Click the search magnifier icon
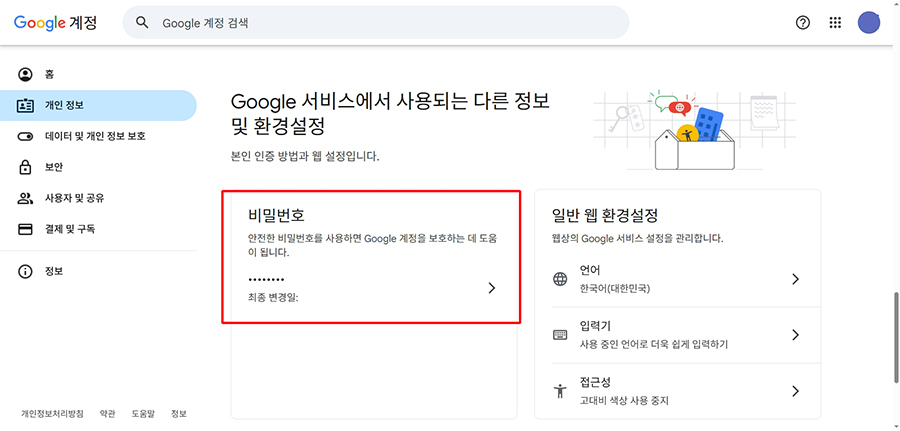900x431 pixels. coord(142,22)
